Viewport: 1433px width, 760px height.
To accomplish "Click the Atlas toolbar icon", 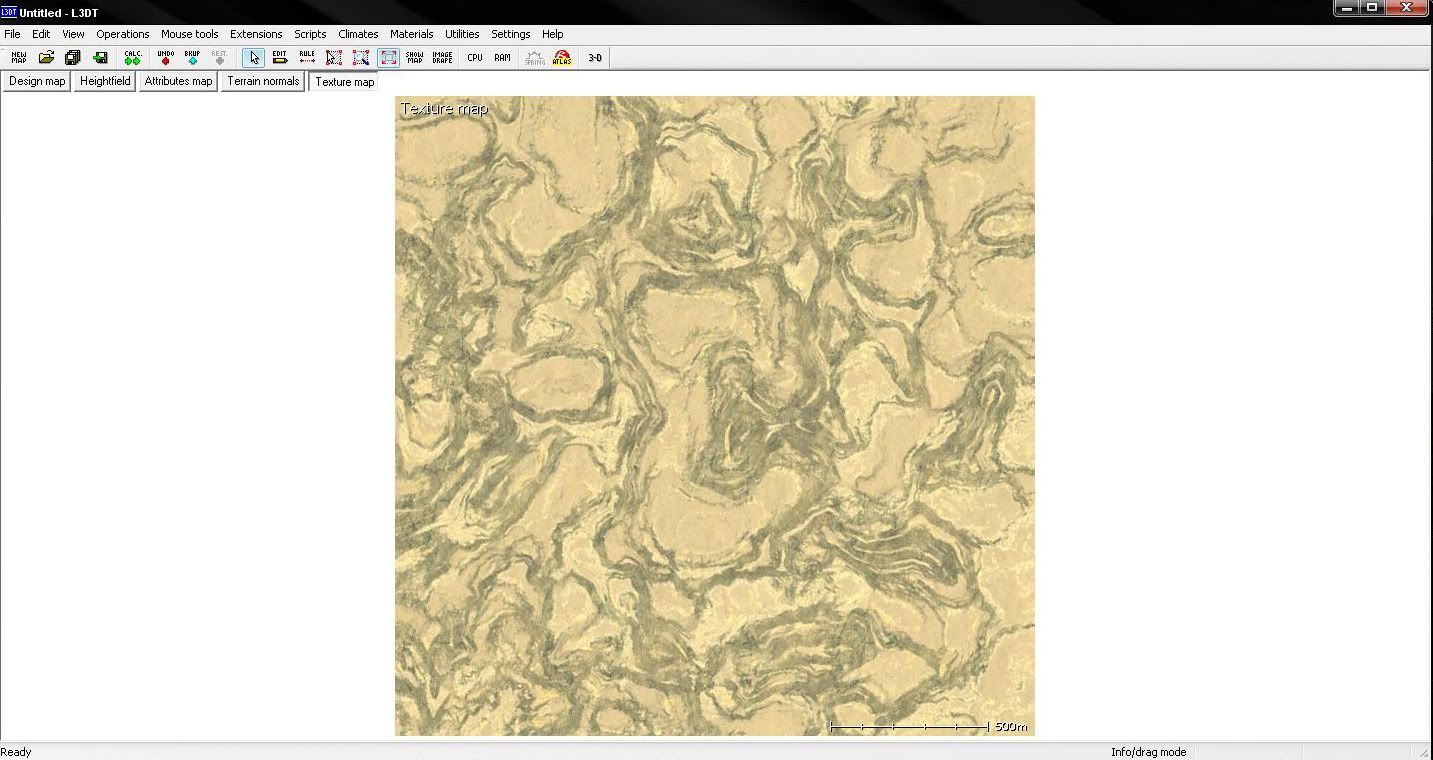I will [562, 58].
